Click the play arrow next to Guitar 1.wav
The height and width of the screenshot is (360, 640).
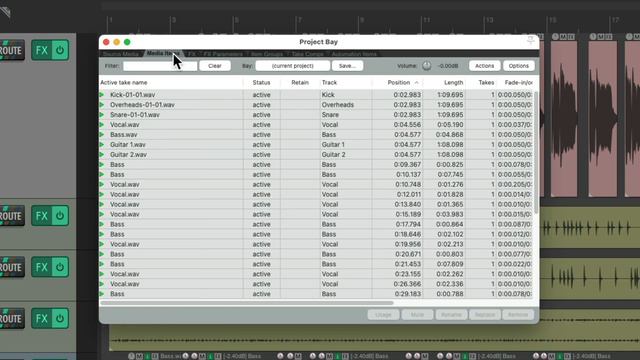point(102,144)
